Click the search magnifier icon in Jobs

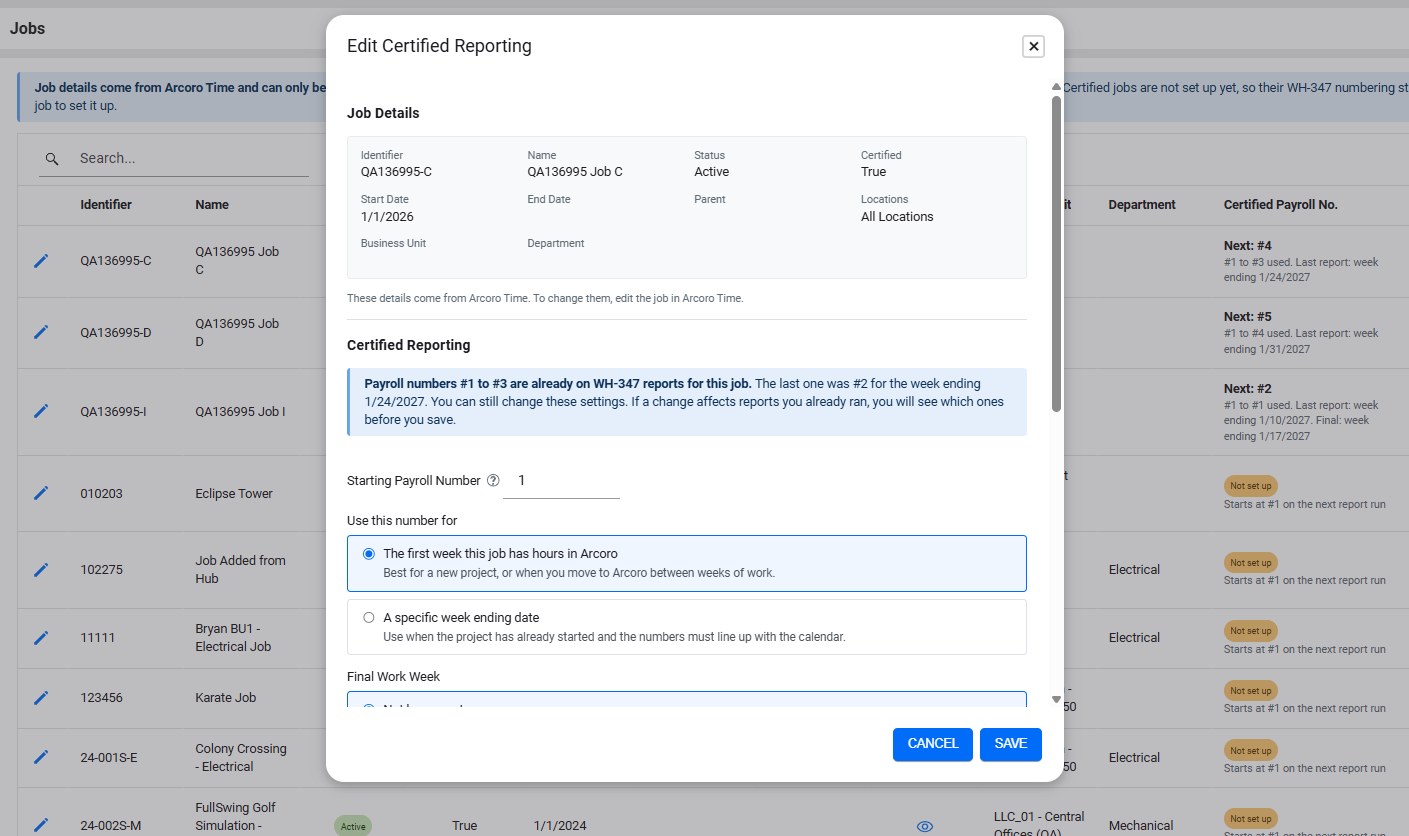[53, 158]
